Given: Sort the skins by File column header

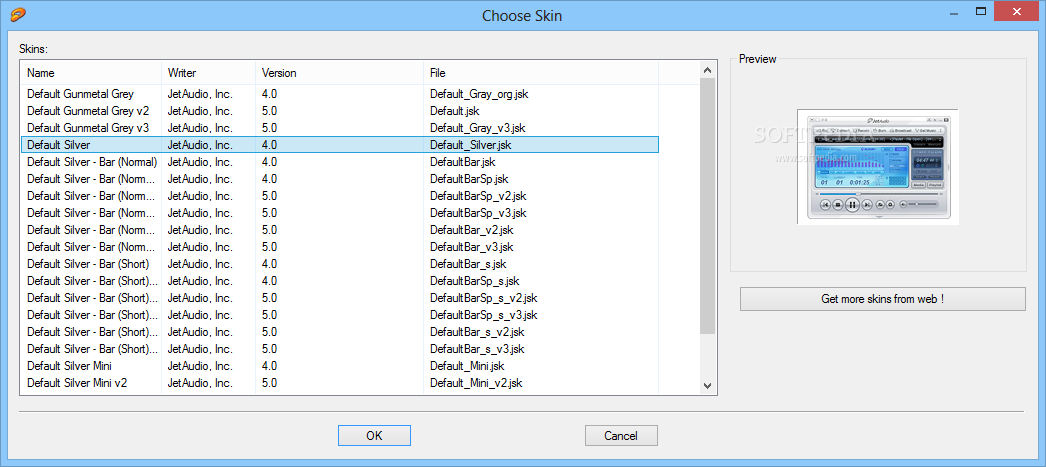Looking at the screenshot, I should point(541,73).
